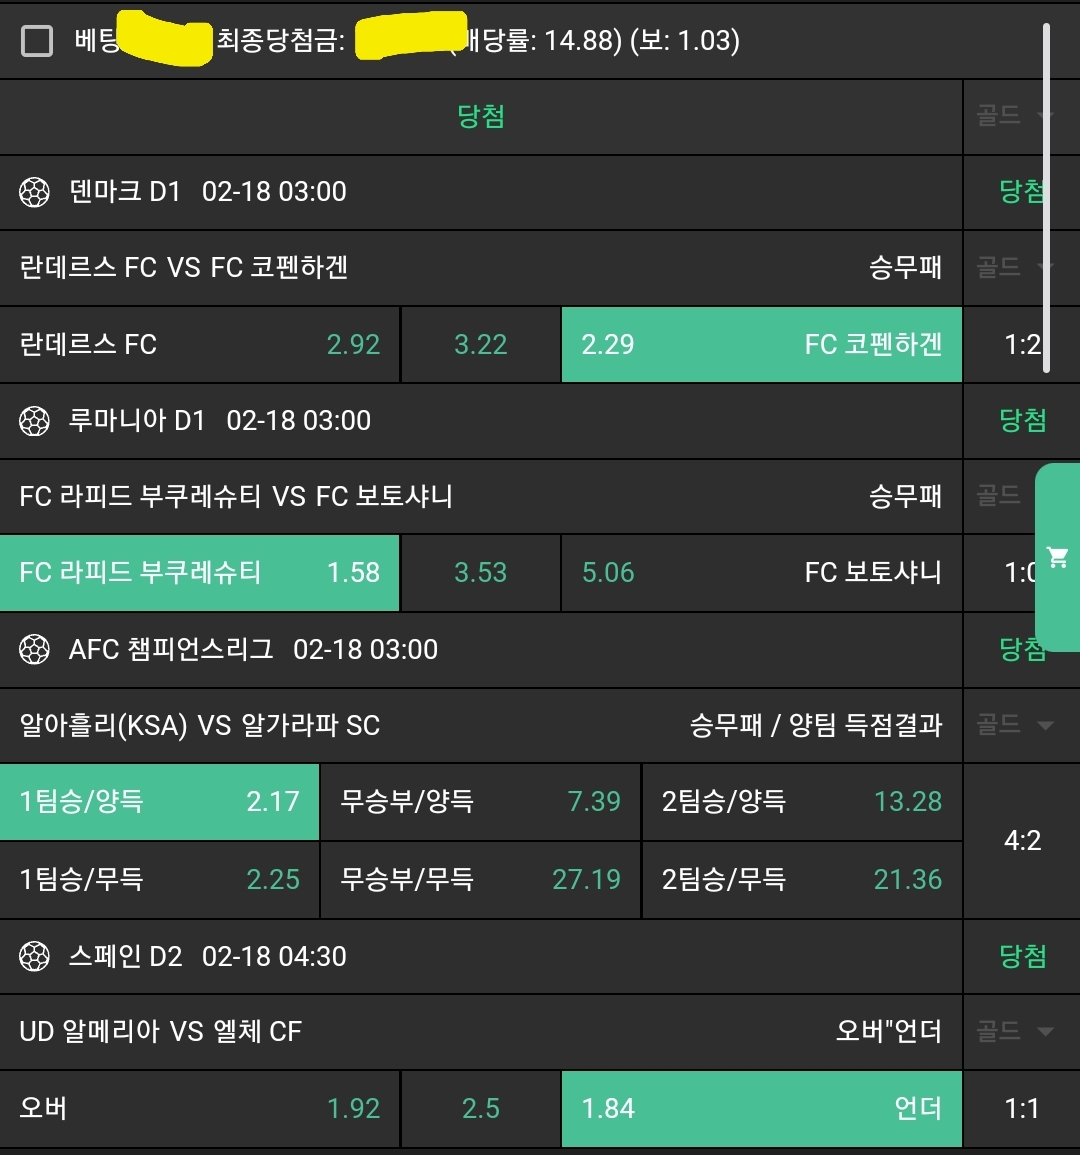The width and height of the screenshot is (1080, 1155).
Task: Click the vertical scrollbar on right edge
Action: pos(1047,200)
